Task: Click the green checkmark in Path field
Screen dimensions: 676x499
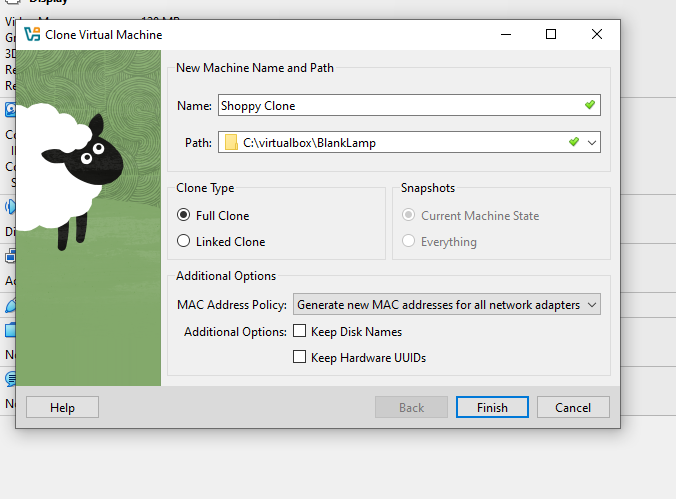Action: click(573, 141)
